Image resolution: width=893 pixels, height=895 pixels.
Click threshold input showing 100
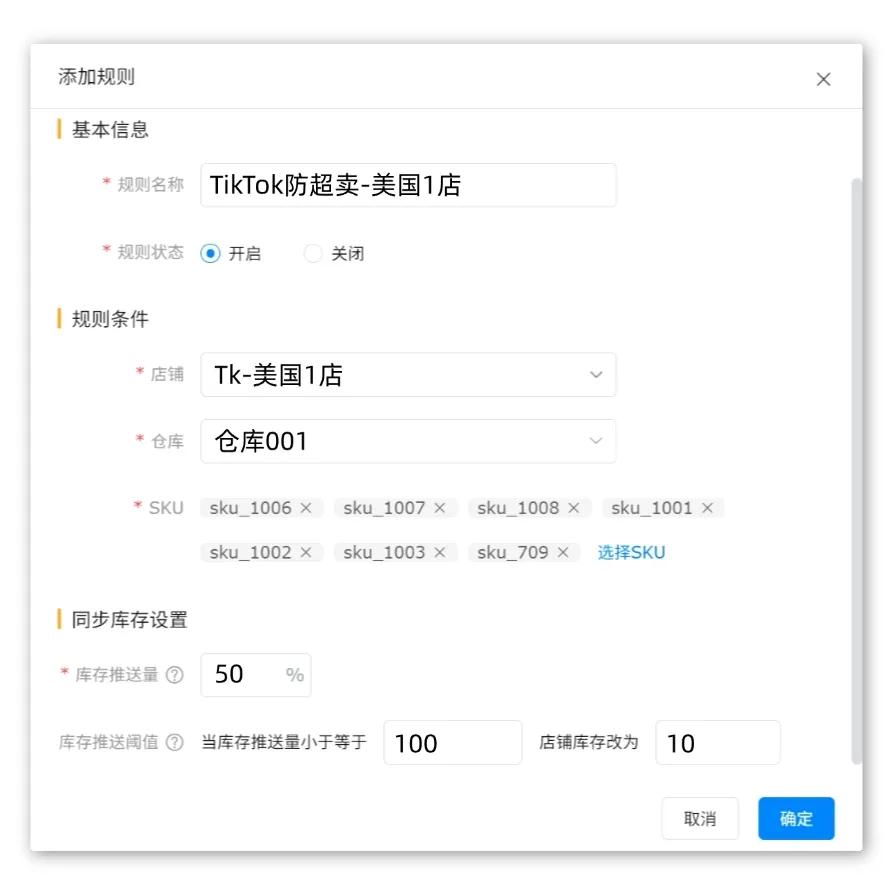click(452, 743)
